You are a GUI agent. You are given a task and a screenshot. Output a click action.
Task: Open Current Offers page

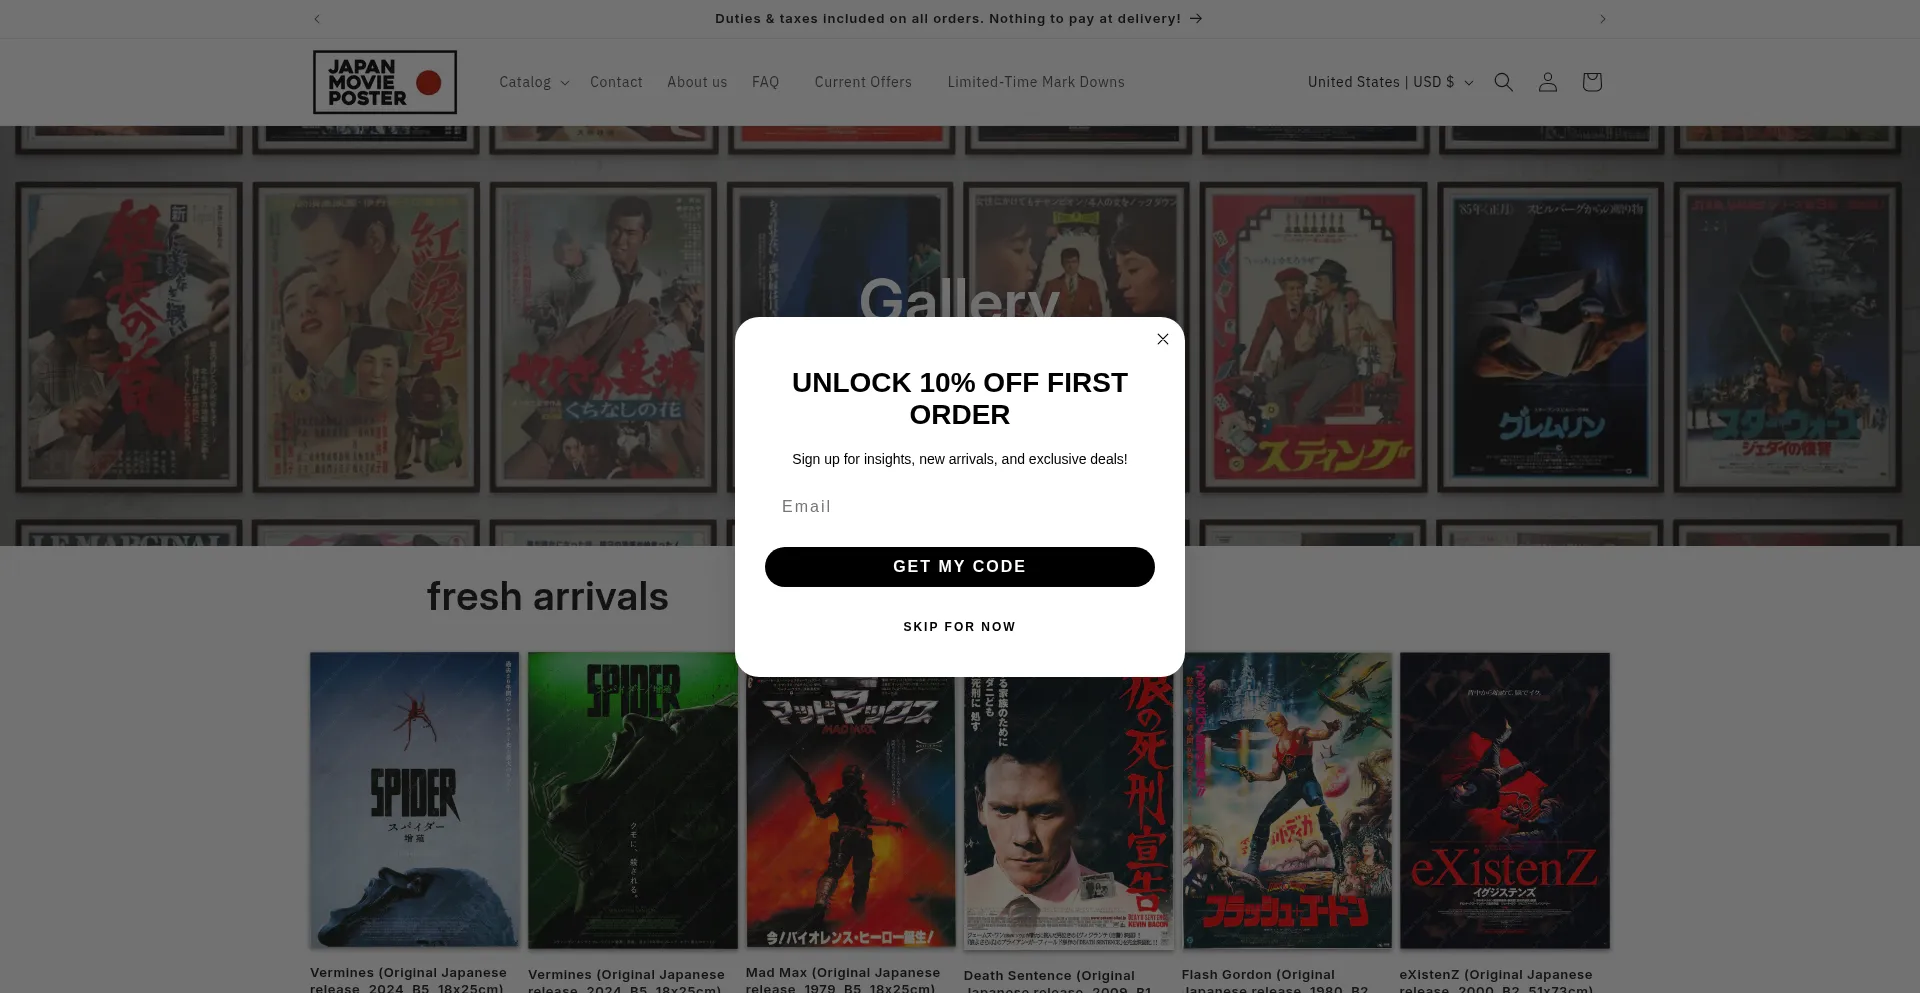(x=863, y=82)
